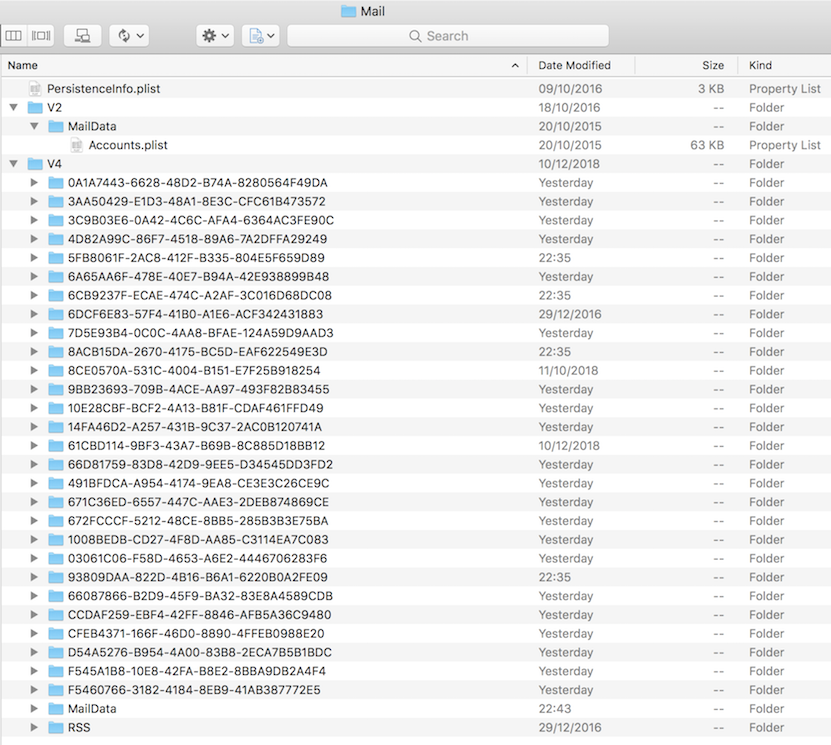Click folder icon of 8CE0570A-531C-4004-B151-E7F25B918254

[56, 370]
